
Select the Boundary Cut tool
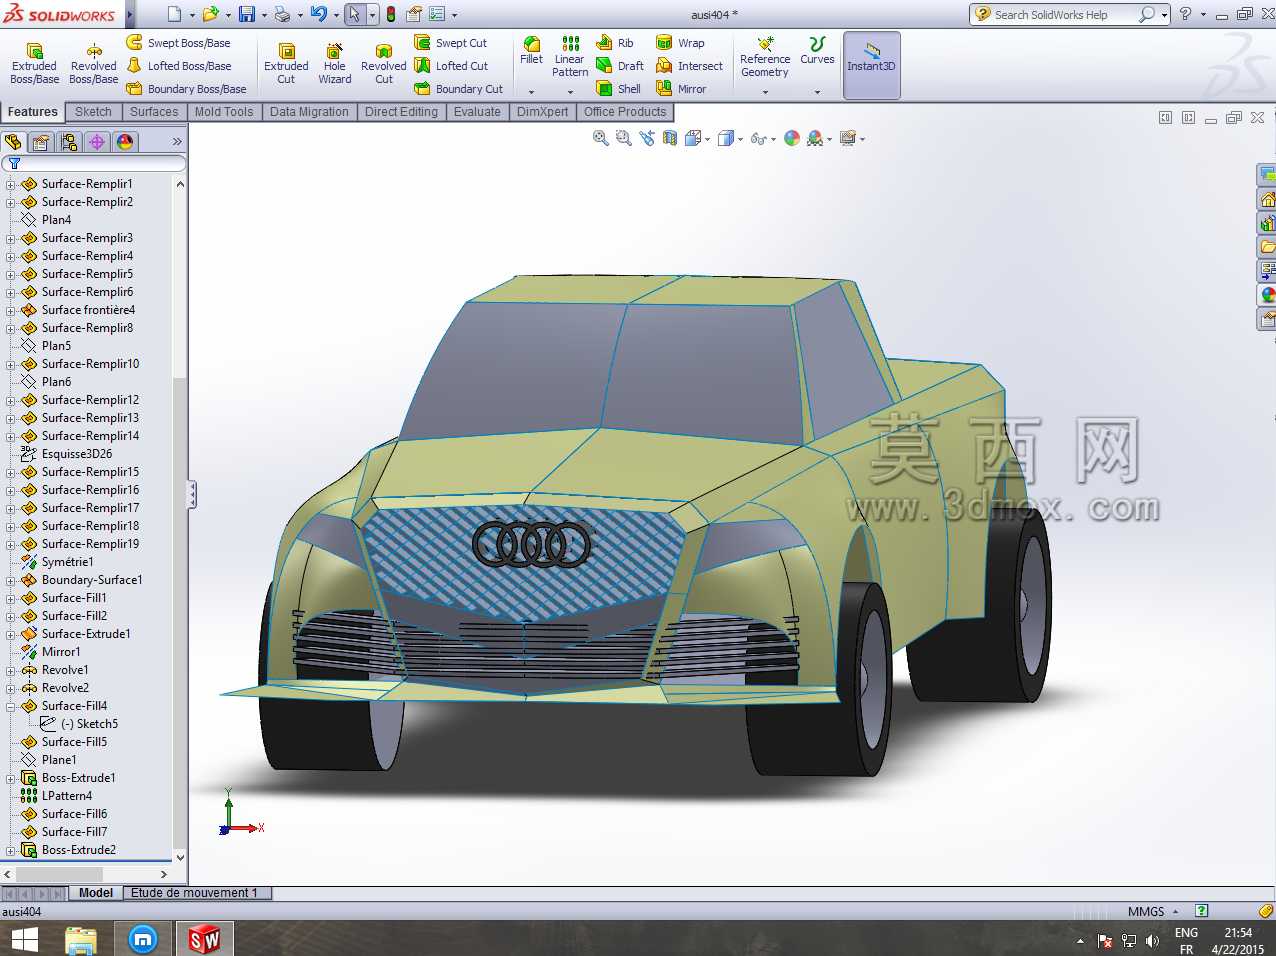point(459,89)
